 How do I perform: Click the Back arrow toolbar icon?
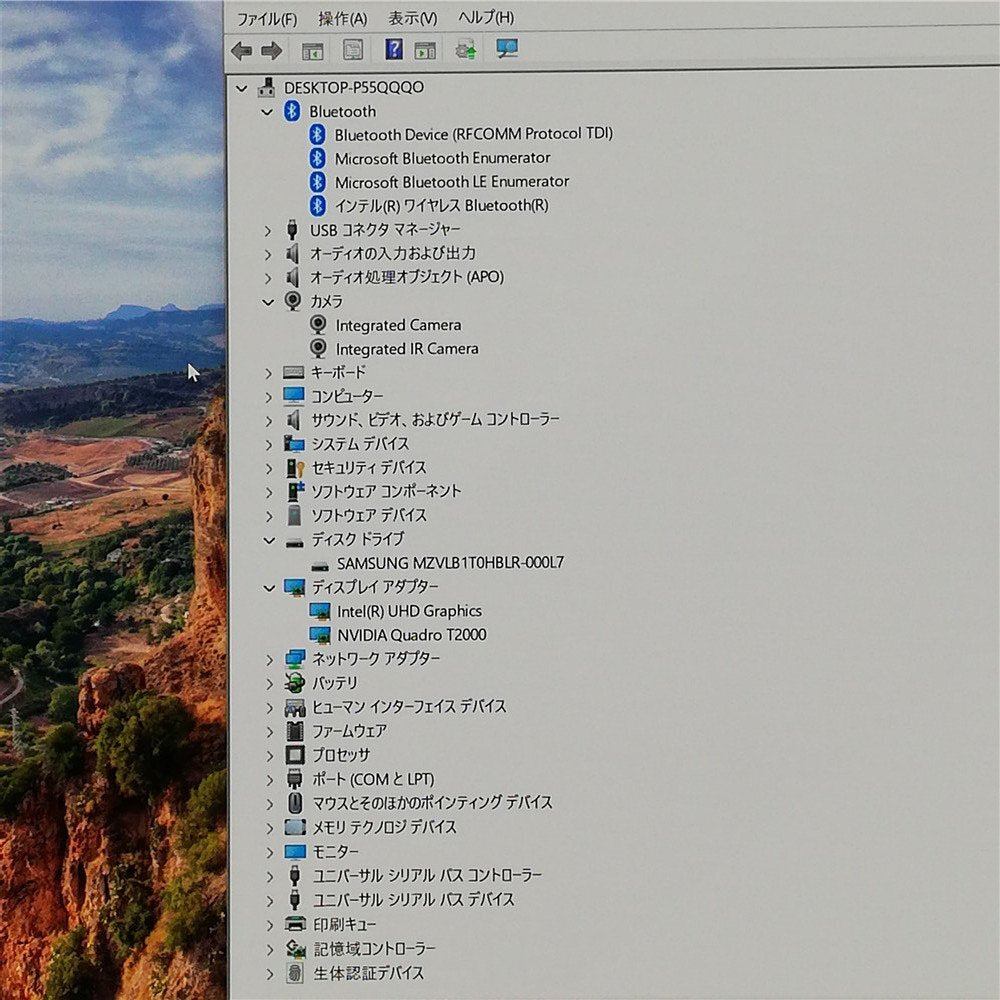click(x=241, y=50)
